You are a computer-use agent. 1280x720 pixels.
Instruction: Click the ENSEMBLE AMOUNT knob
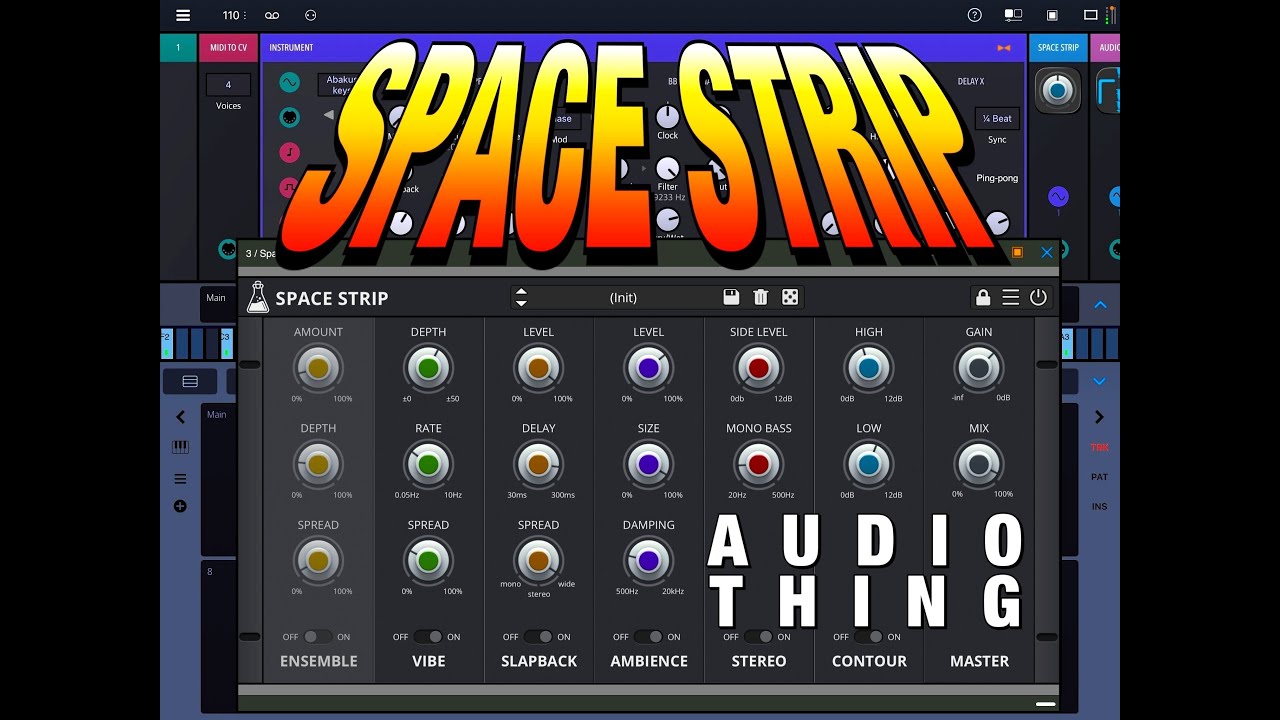pyautogui.click(x=318, y=368)
